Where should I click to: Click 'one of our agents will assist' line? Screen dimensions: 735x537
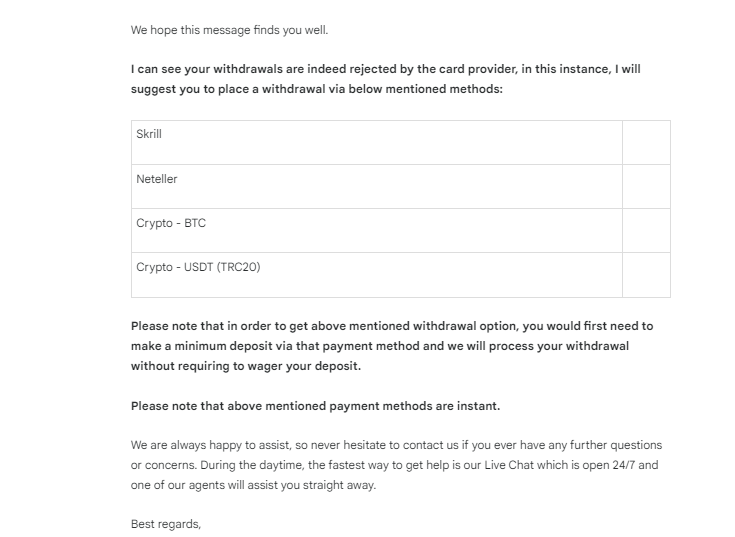click(253, 485)
